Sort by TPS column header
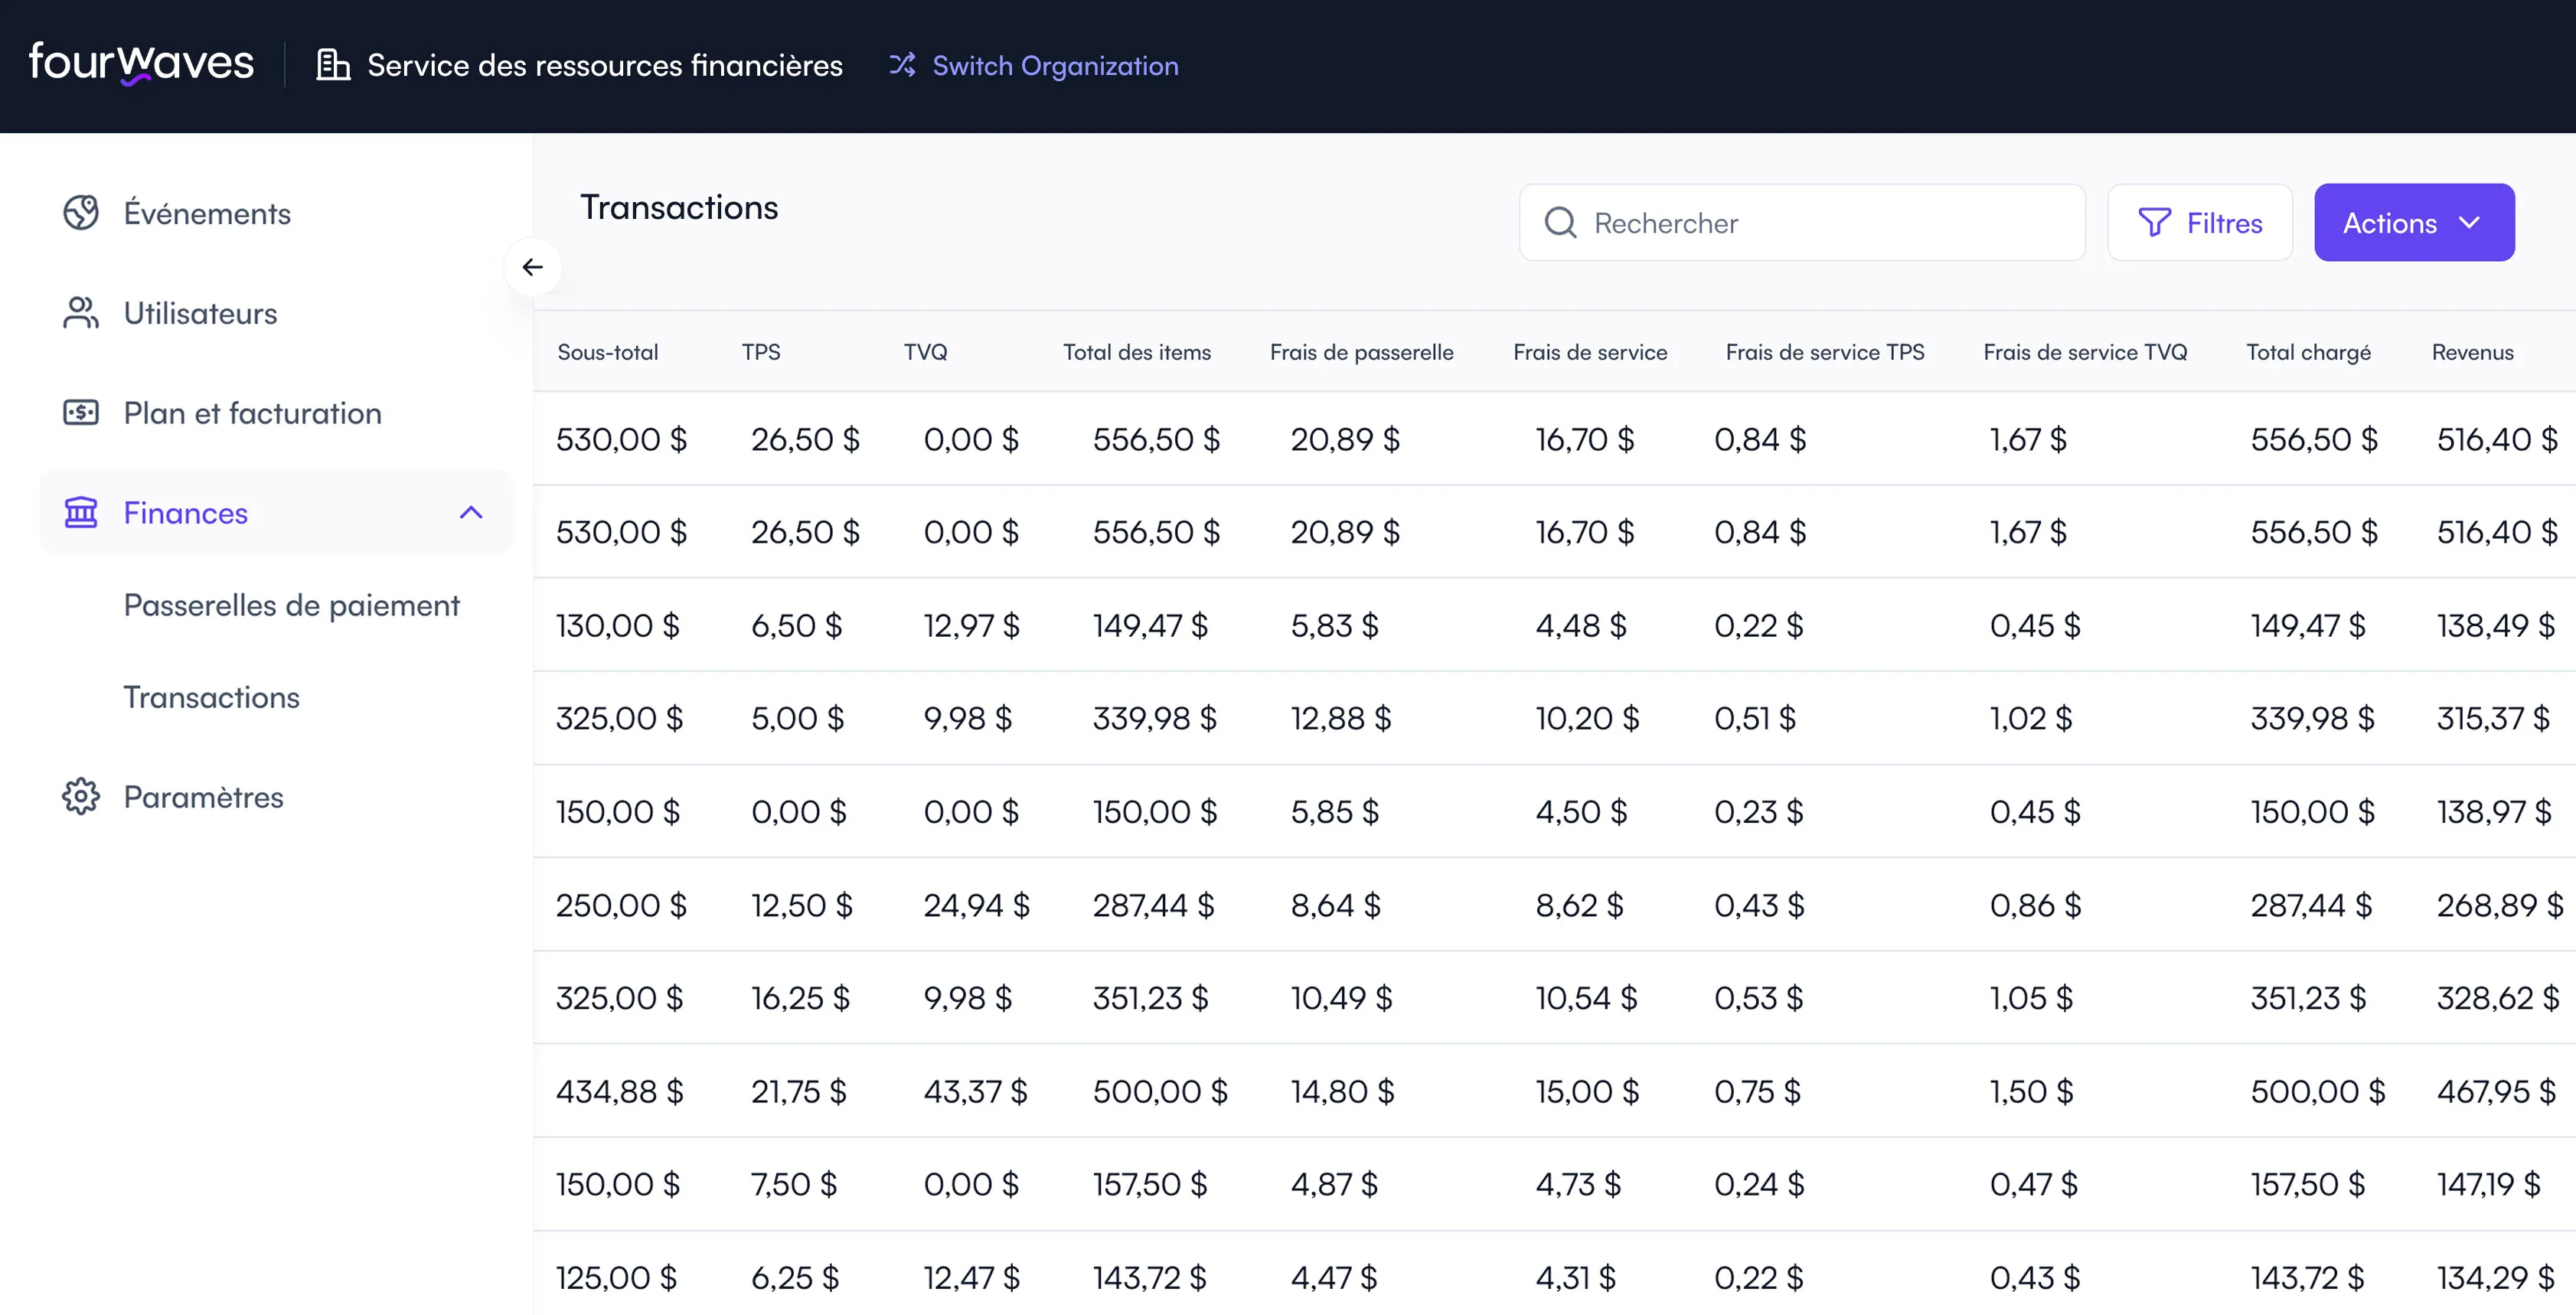Image resolution: width=2576 pixels, height=1315 pixels. 761,352
